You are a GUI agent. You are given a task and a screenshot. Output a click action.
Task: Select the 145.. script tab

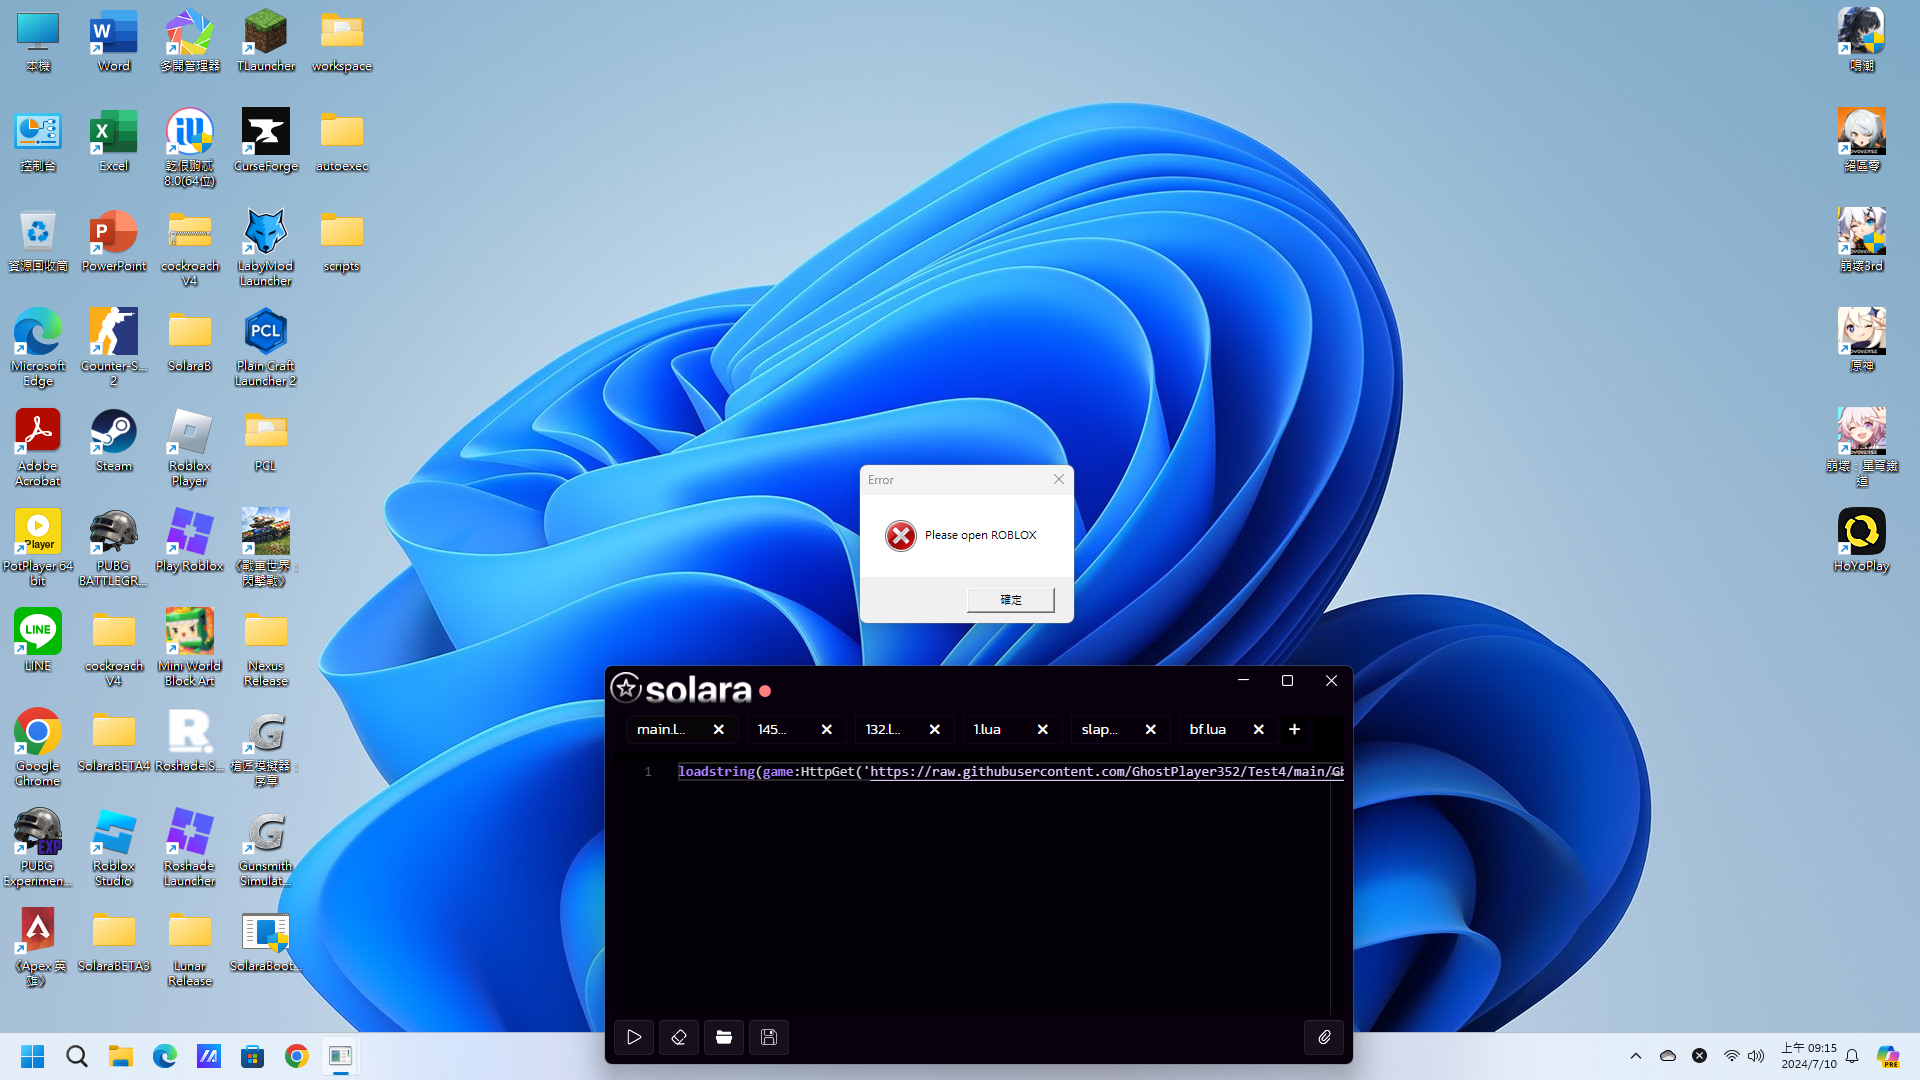[x=772, y=729]
